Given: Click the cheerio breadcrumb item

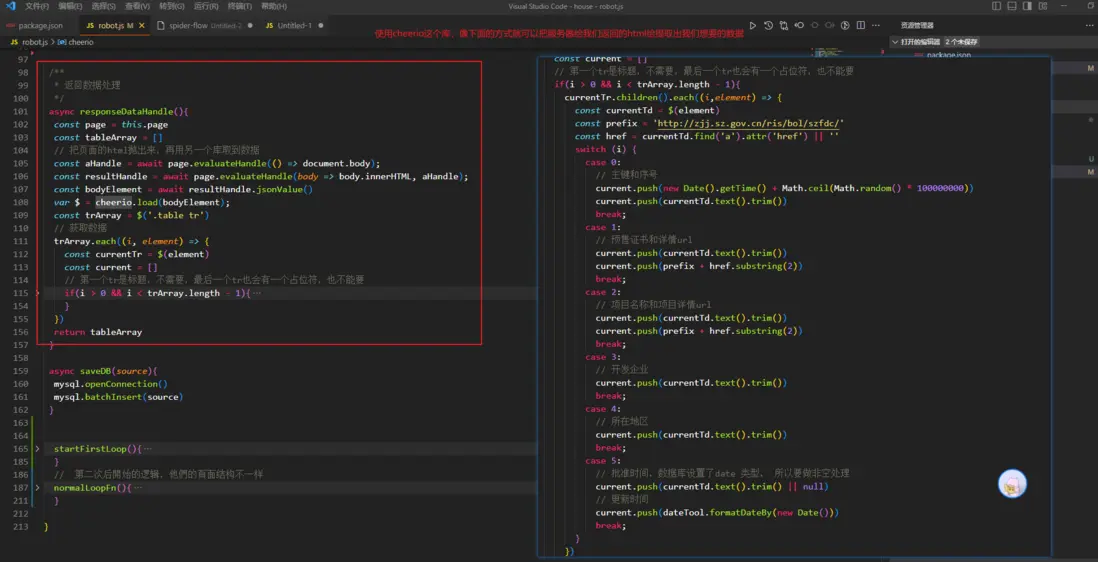Looking at the screenshot, I should (x=80, y=42).
